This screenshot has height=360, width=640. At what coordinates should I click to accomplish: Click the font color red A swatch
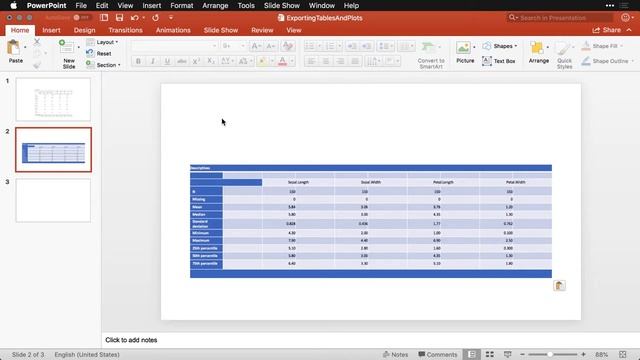tap(282, 61)
